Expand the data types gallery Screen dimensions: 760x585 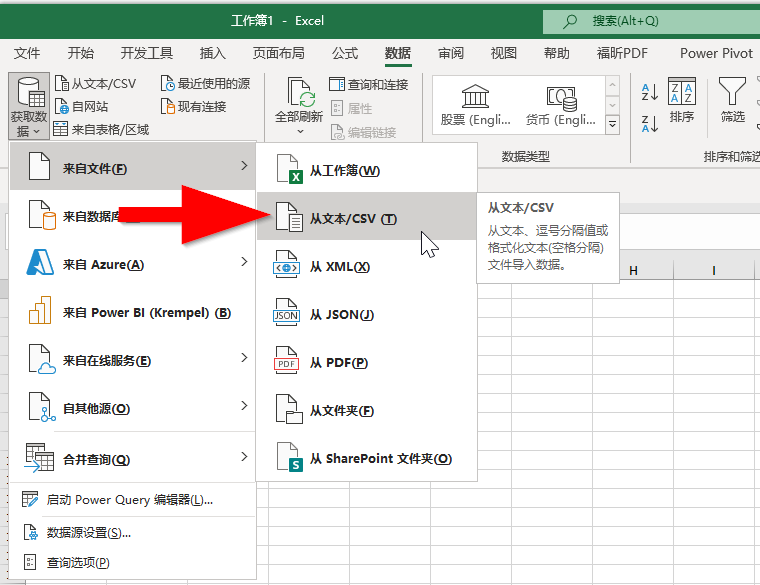click(x=613, y=124)
